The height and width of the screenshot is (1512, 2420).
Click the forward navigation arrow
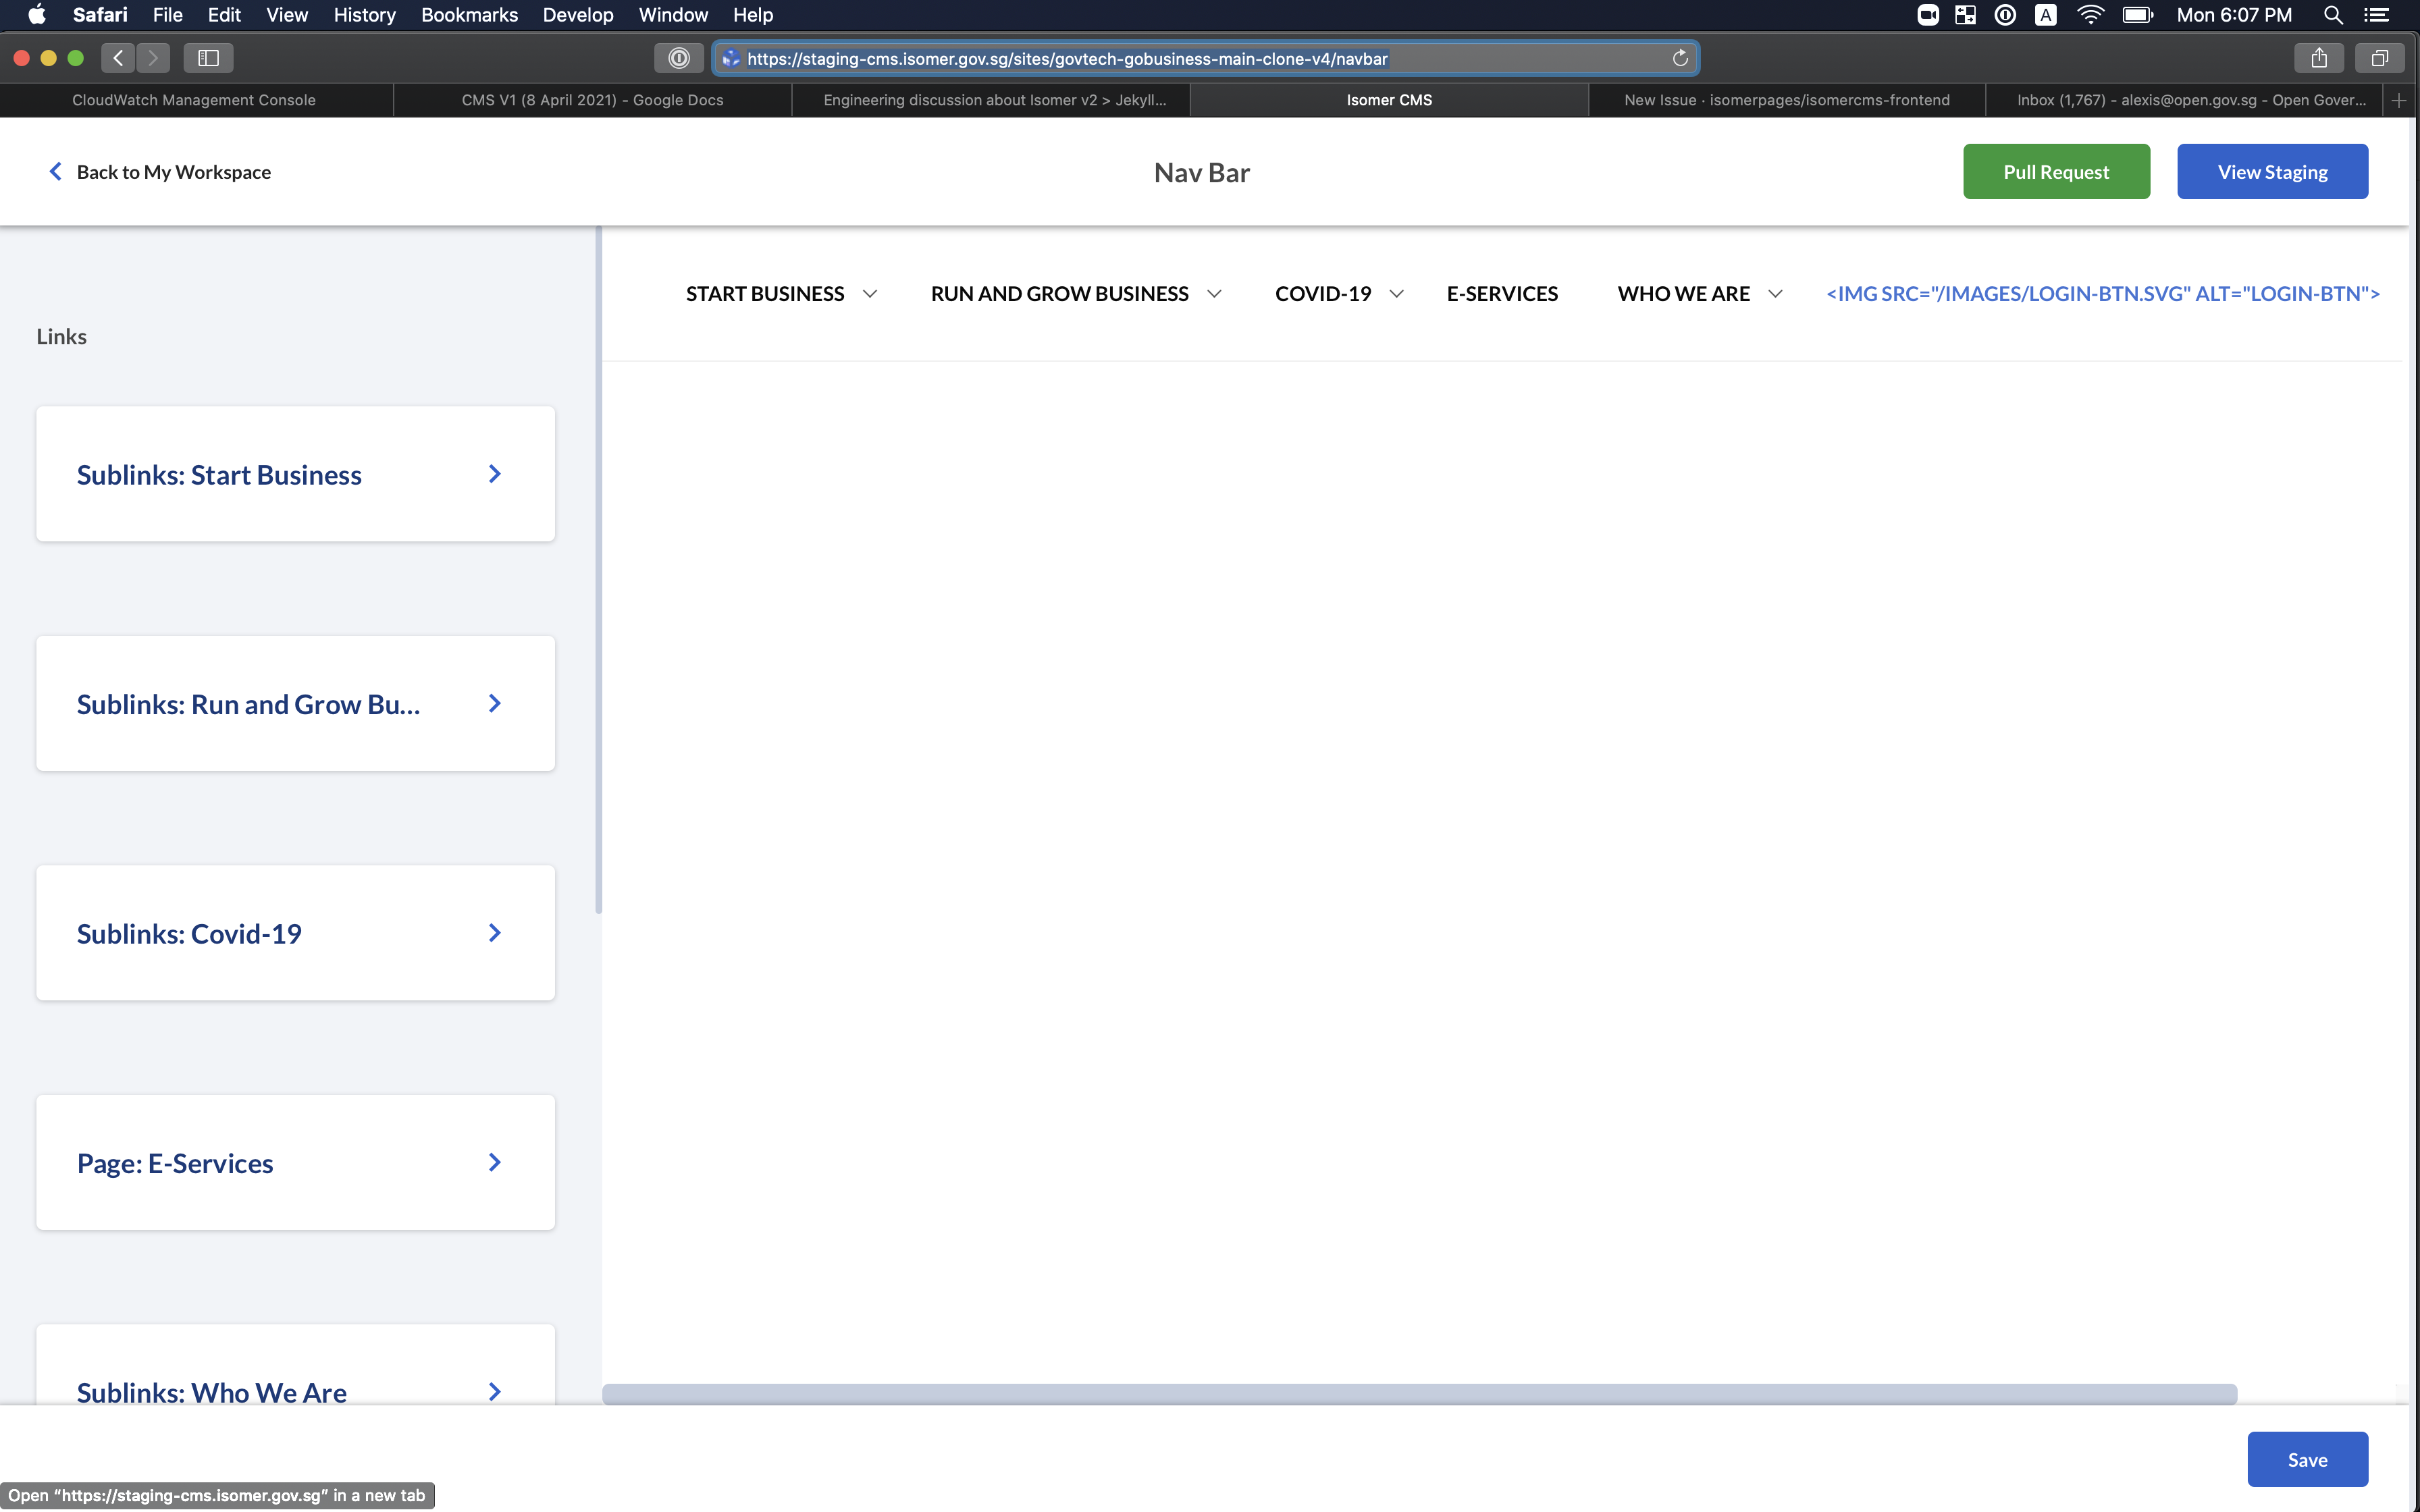click(x=153, y=58)
